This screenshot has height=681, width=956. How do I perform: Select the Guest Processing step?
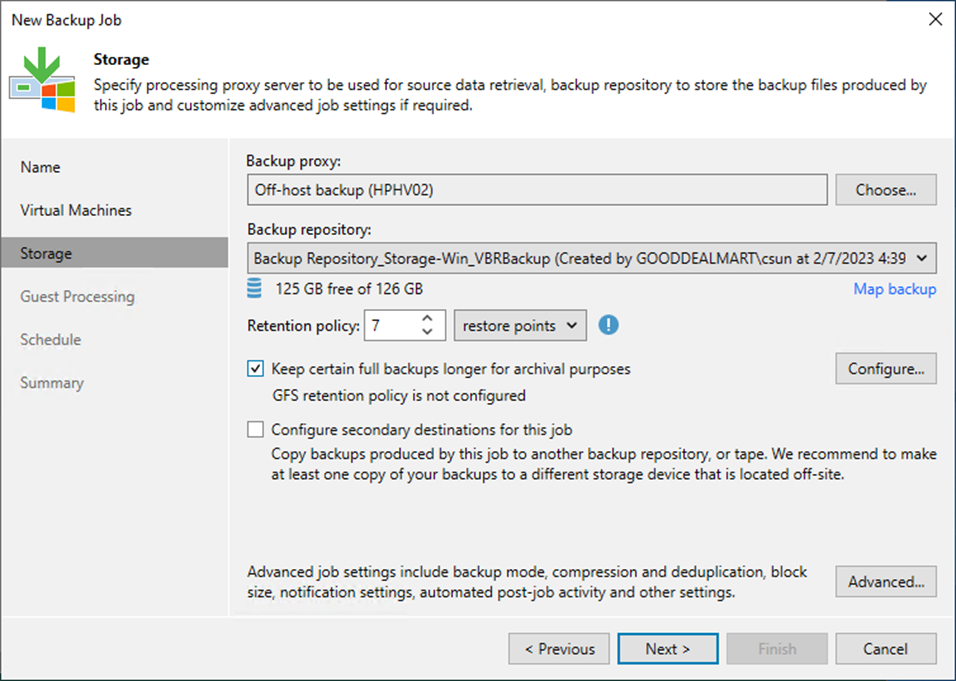click(77, 297)
